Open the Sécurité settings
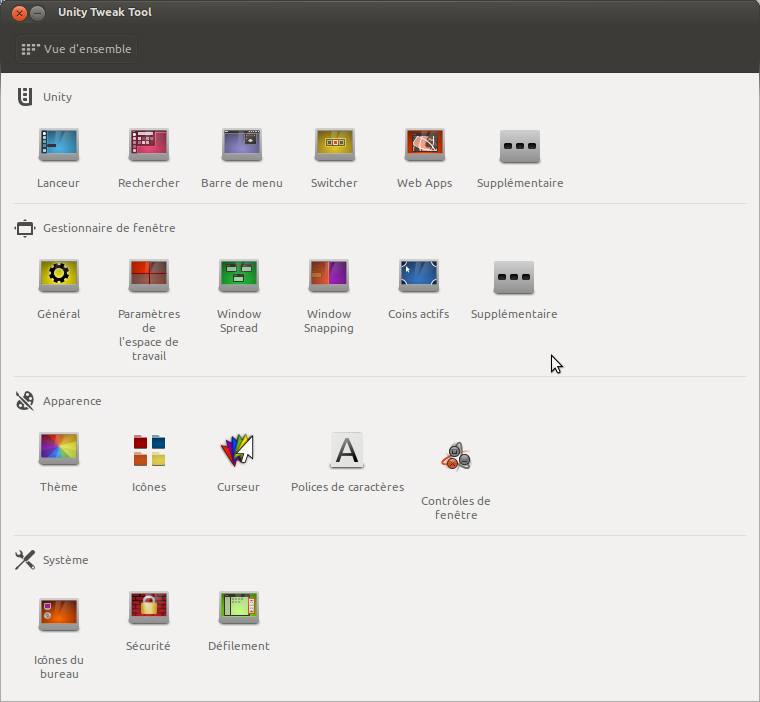Screen dimensions: 760x702 coord(149,608)
